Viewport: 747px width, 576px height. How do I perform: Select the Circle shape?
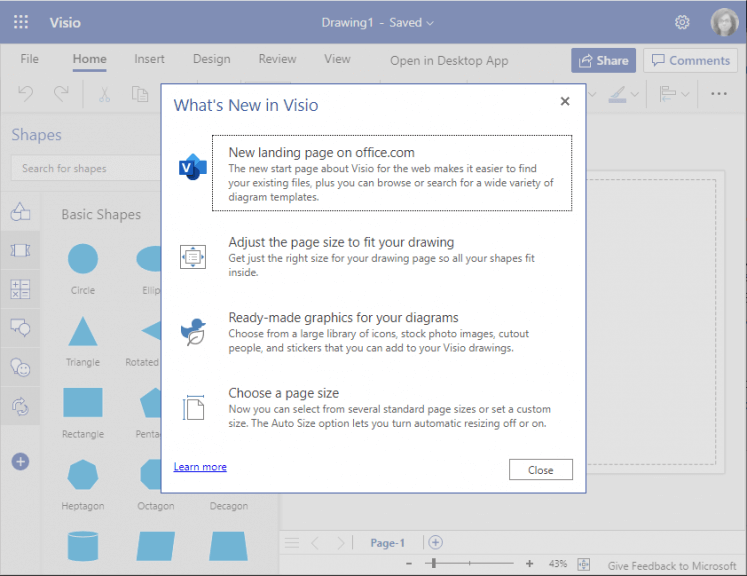pyautogui.click(x=83, y=259)
